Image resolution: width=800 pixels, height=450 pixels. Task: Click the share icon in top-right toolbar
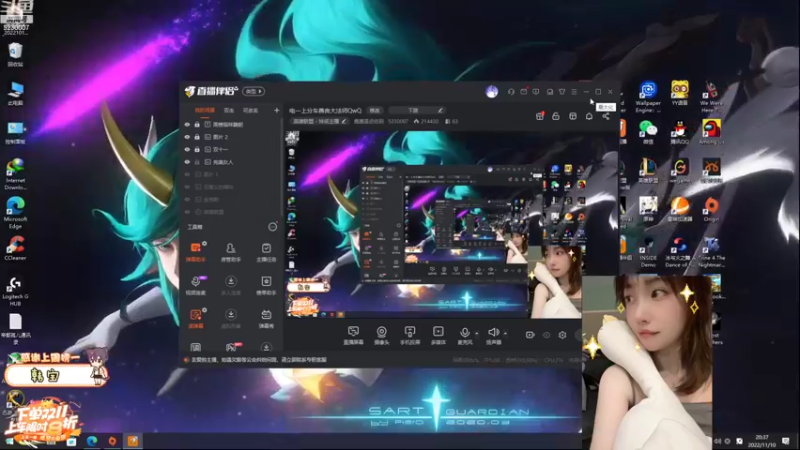[606, 116]
